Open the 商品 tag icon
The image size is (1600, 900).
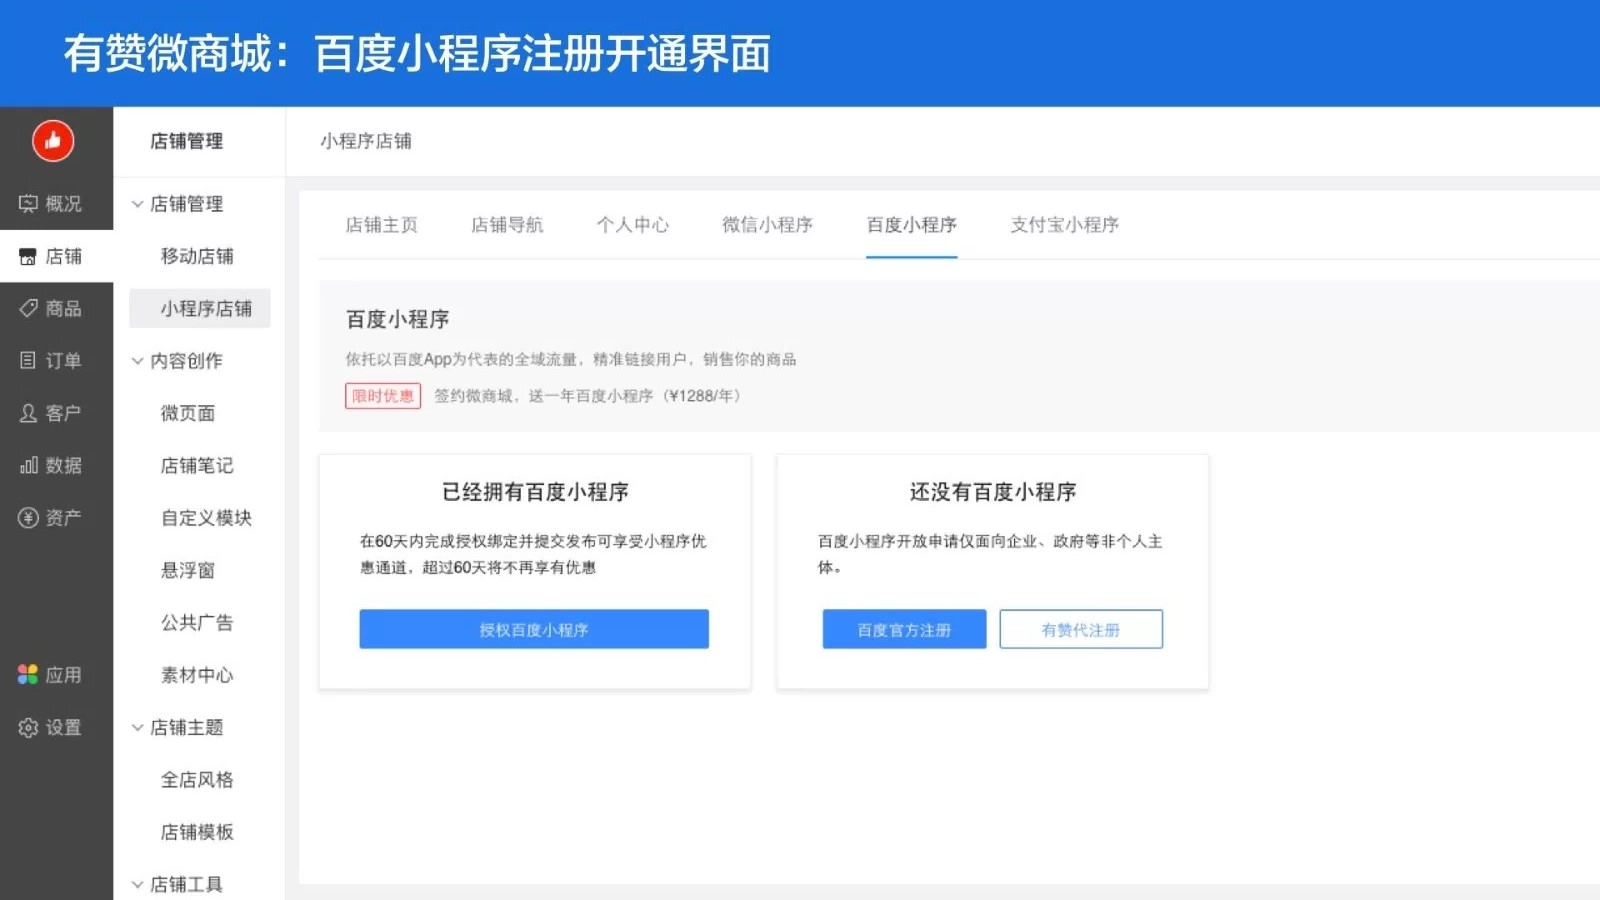(x=28, y=308)
